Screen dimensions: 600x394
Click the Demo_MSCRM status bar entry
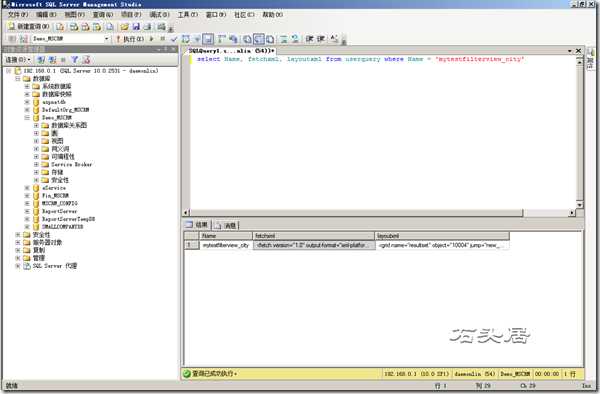tap(515, 374)
